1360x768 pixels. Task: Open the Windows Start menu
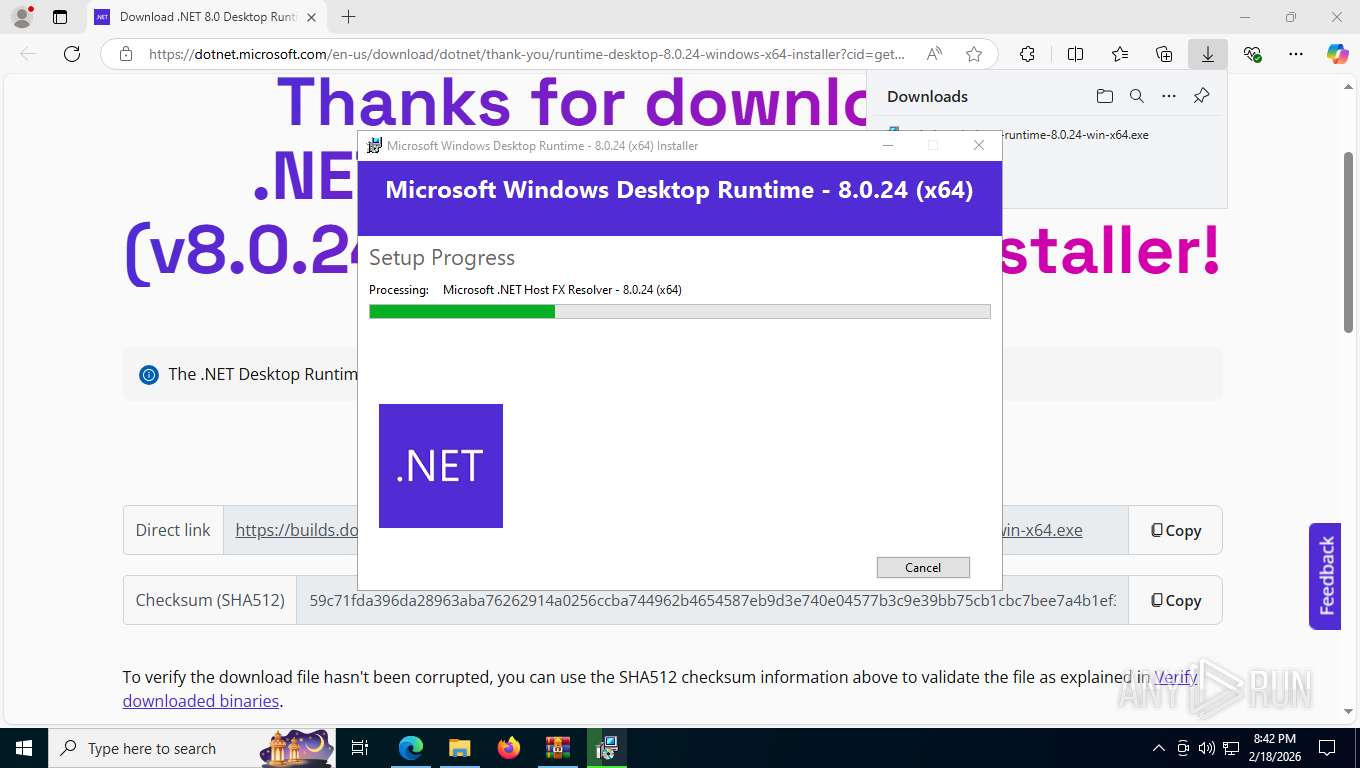pos(24,748)
